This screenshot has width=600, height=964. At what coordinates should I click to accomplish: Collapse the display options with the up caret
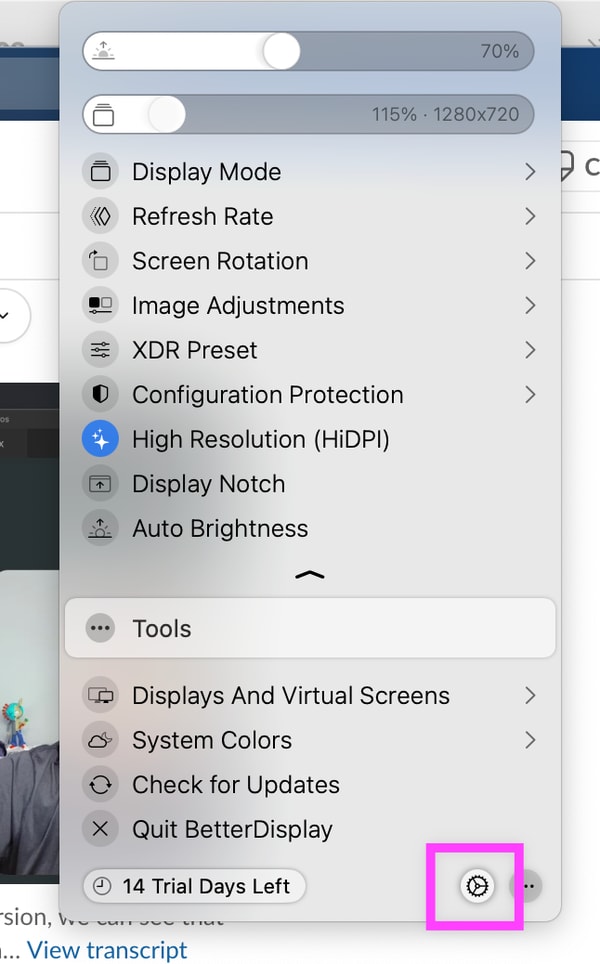[310, 575]
